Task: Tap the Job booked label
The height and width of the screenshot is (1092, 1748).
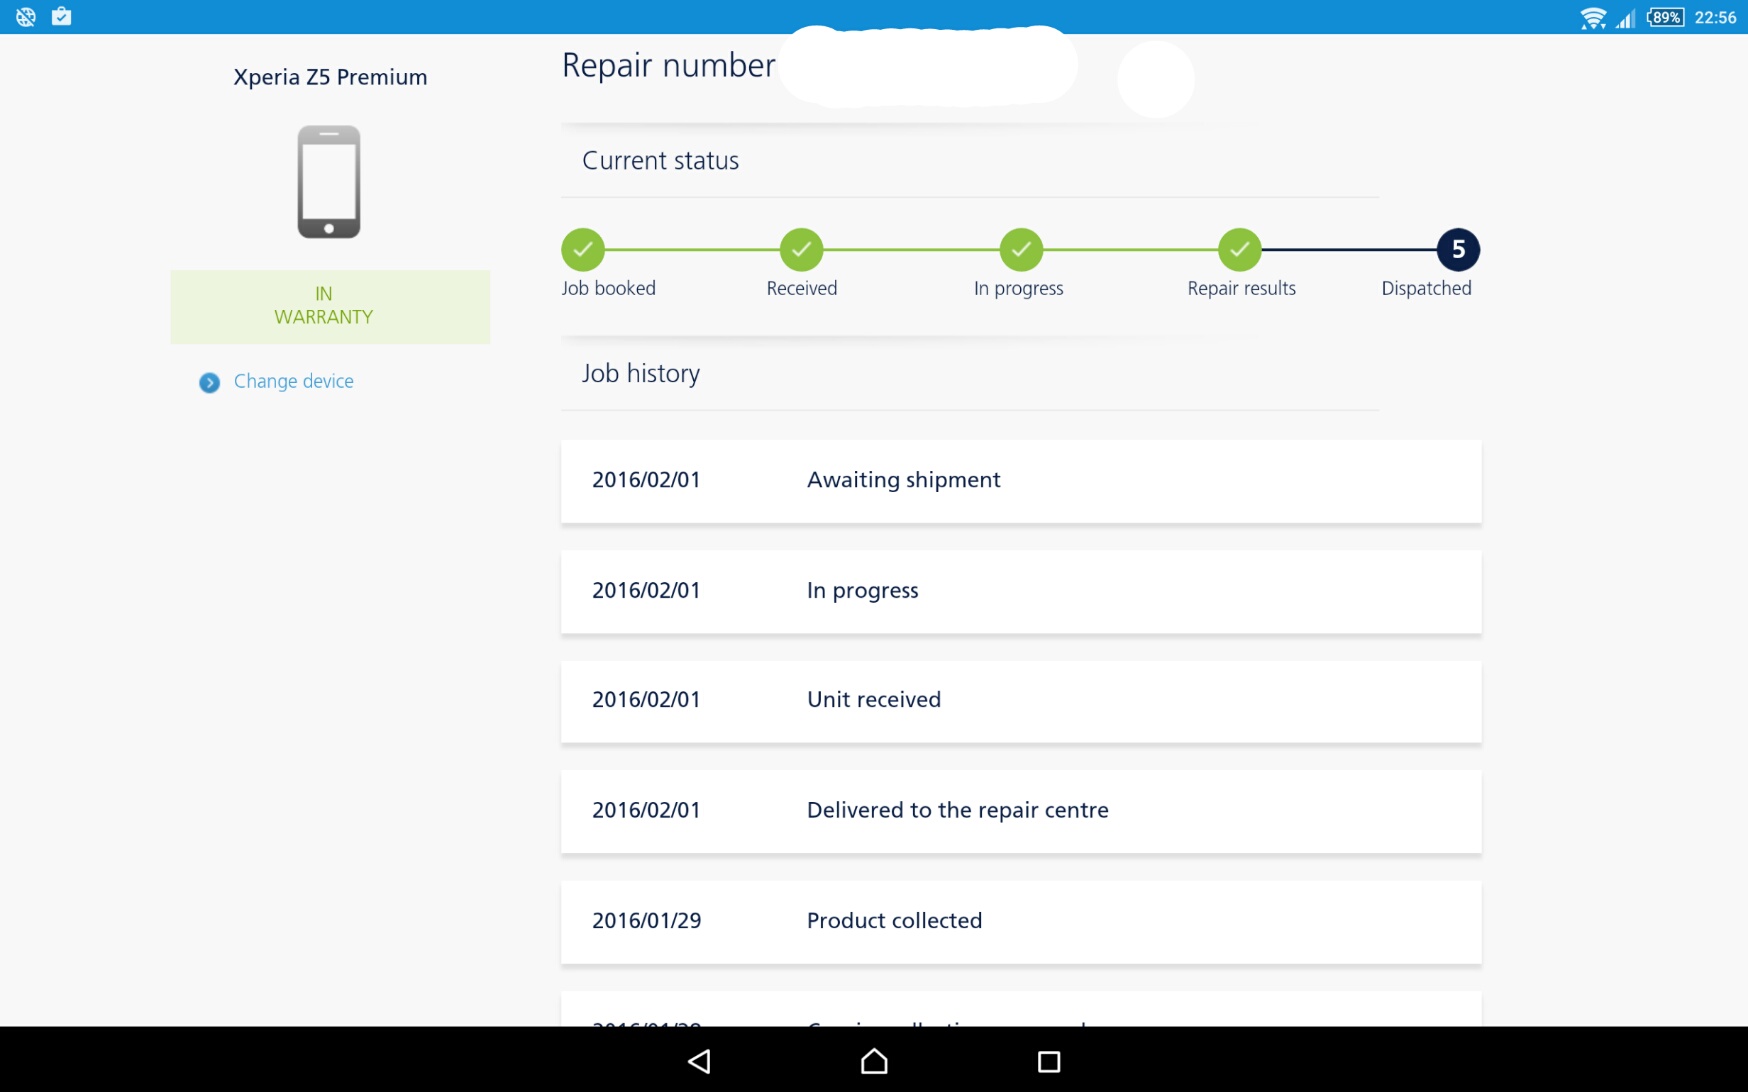Action: 609,288
